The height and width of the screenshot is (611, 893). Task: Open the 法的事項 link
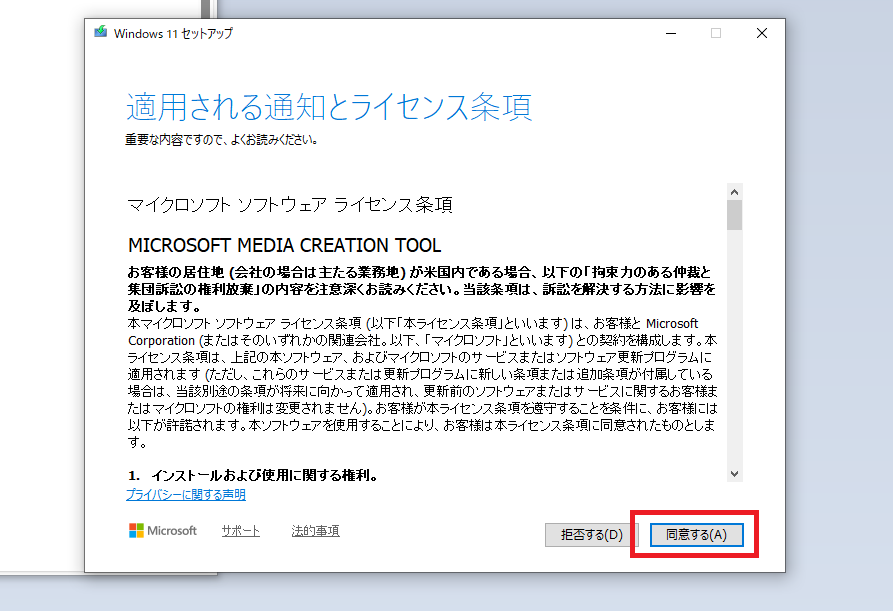[315, 531]
